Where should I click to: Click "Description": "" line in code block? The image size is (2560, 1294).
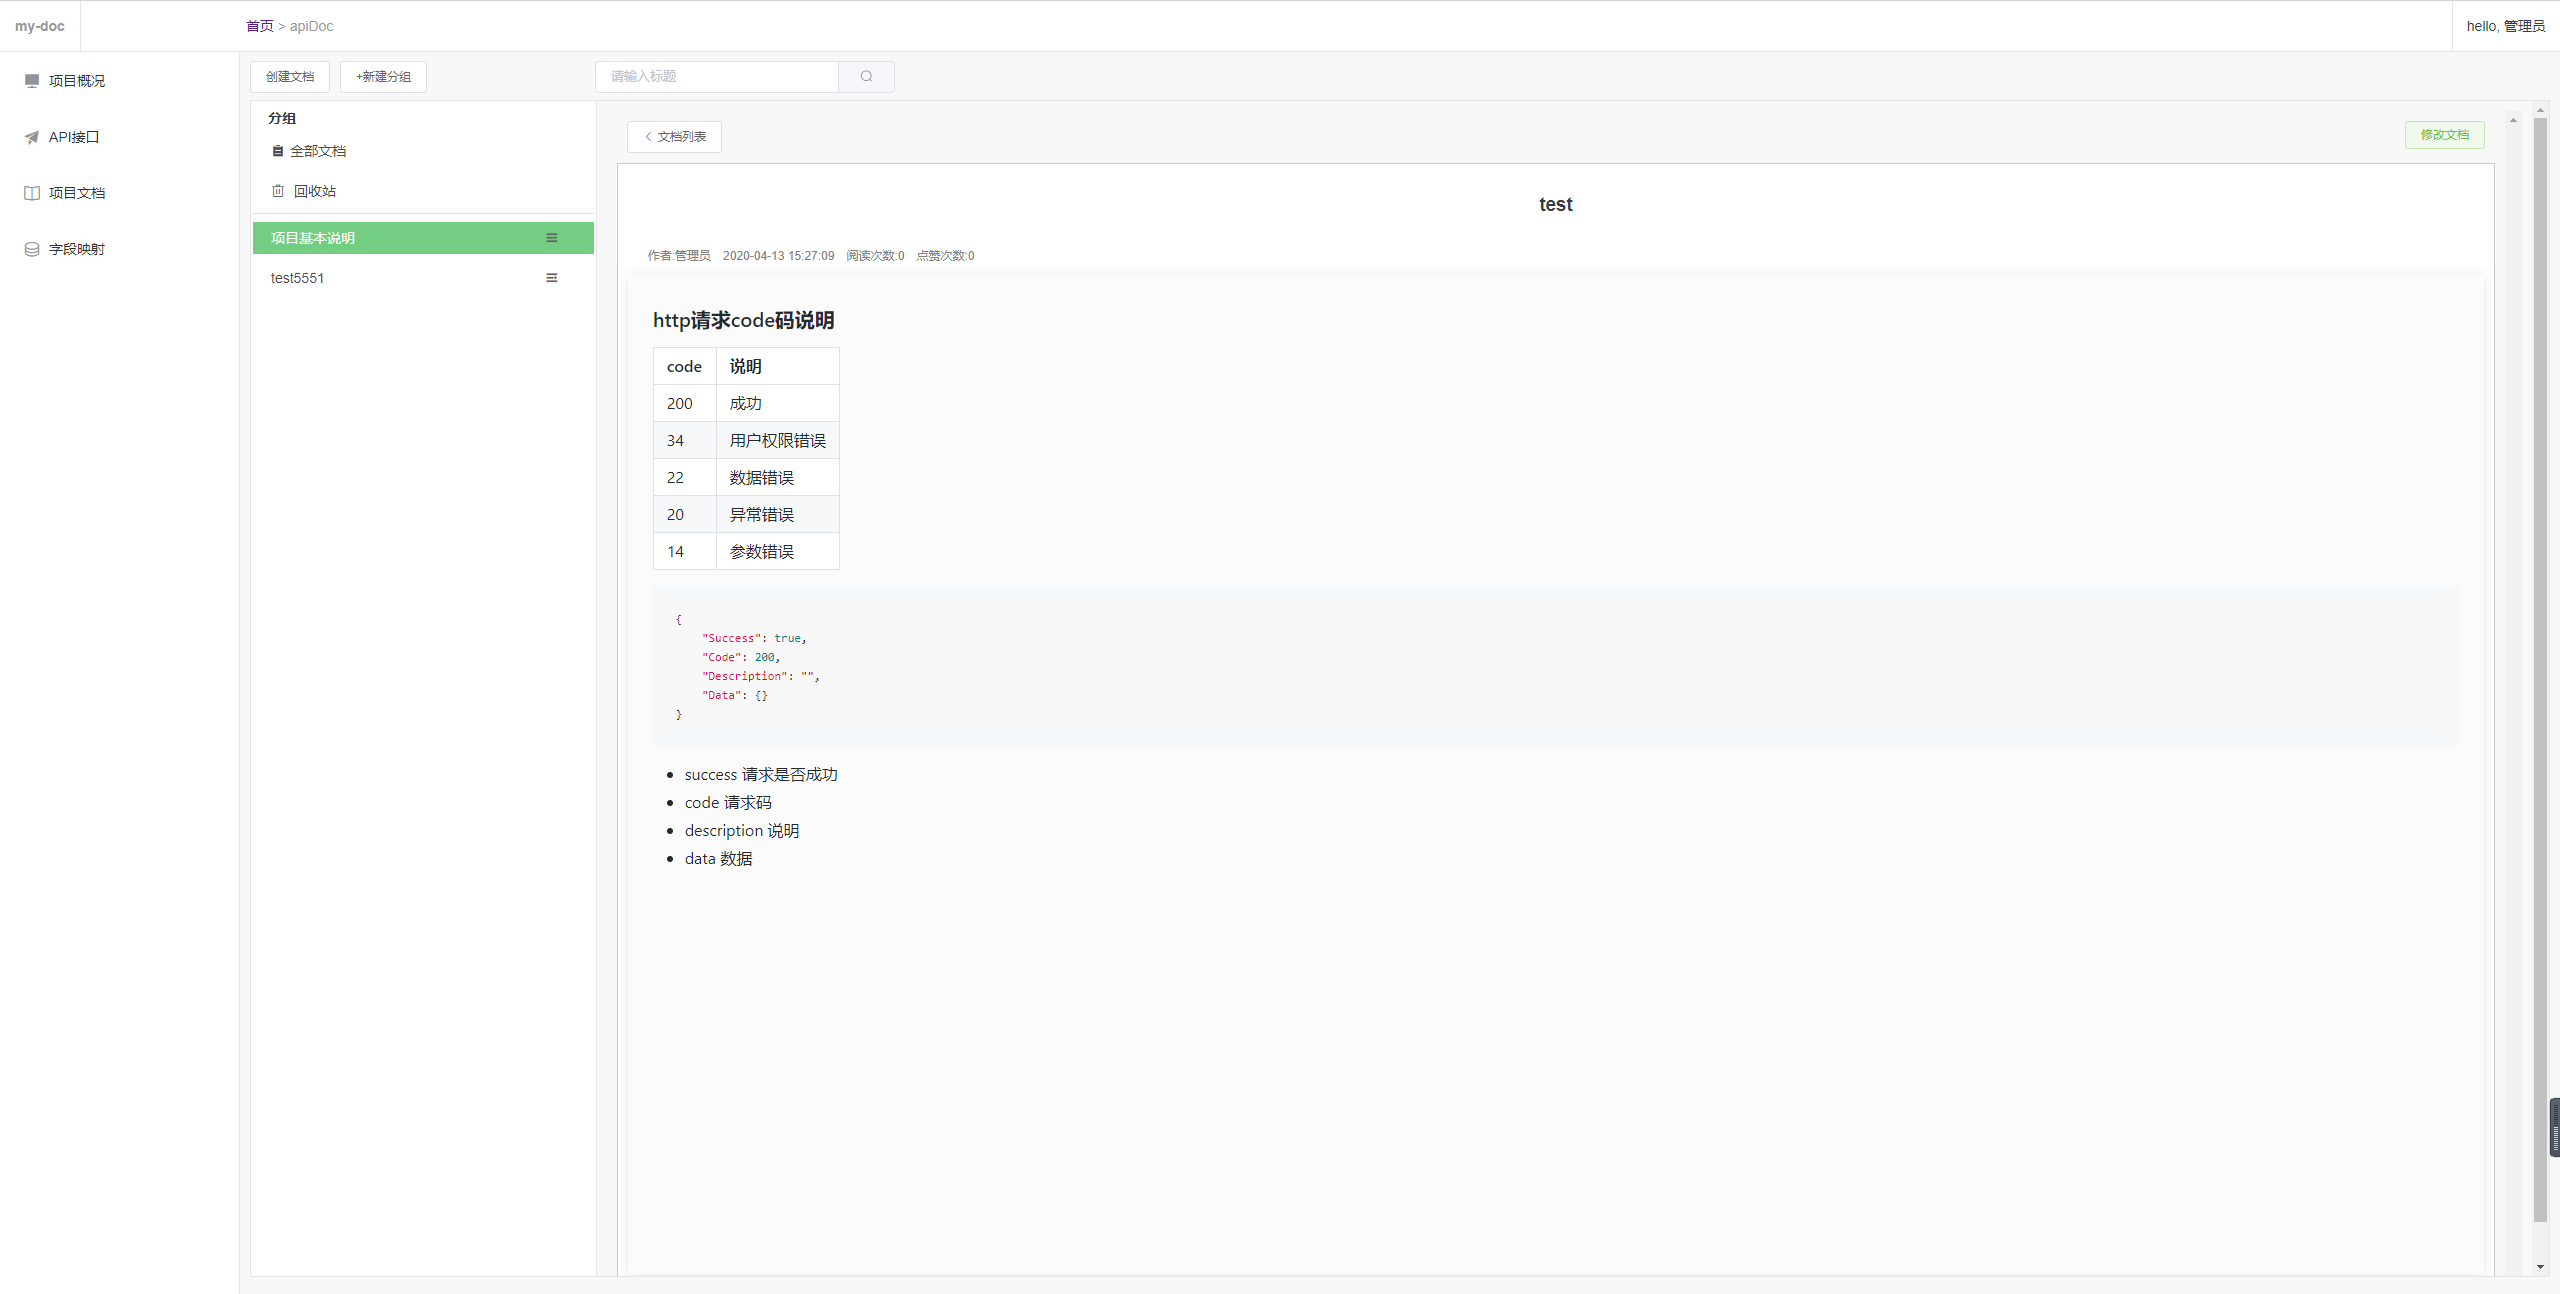click(x=761, y=677)
